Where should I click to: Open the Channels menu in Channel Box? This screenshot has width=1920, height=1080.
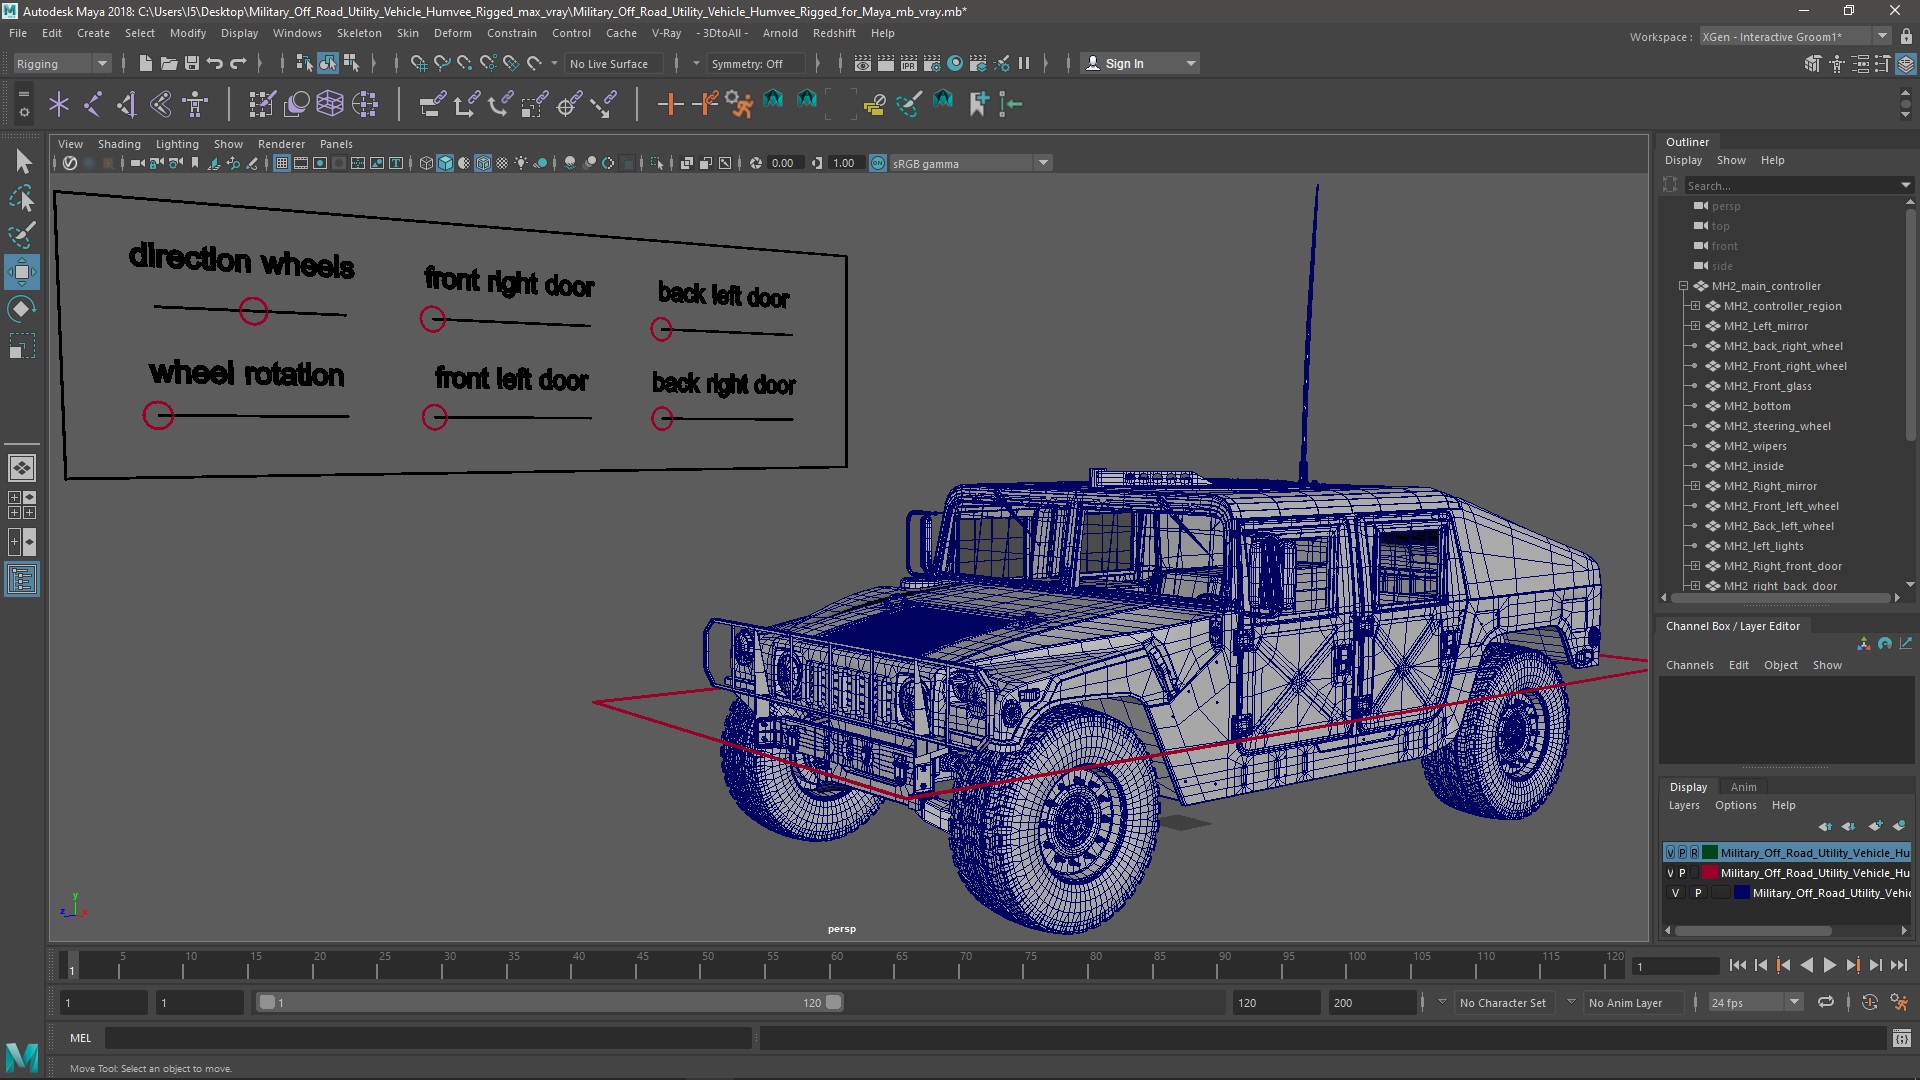coord(1689,665)
